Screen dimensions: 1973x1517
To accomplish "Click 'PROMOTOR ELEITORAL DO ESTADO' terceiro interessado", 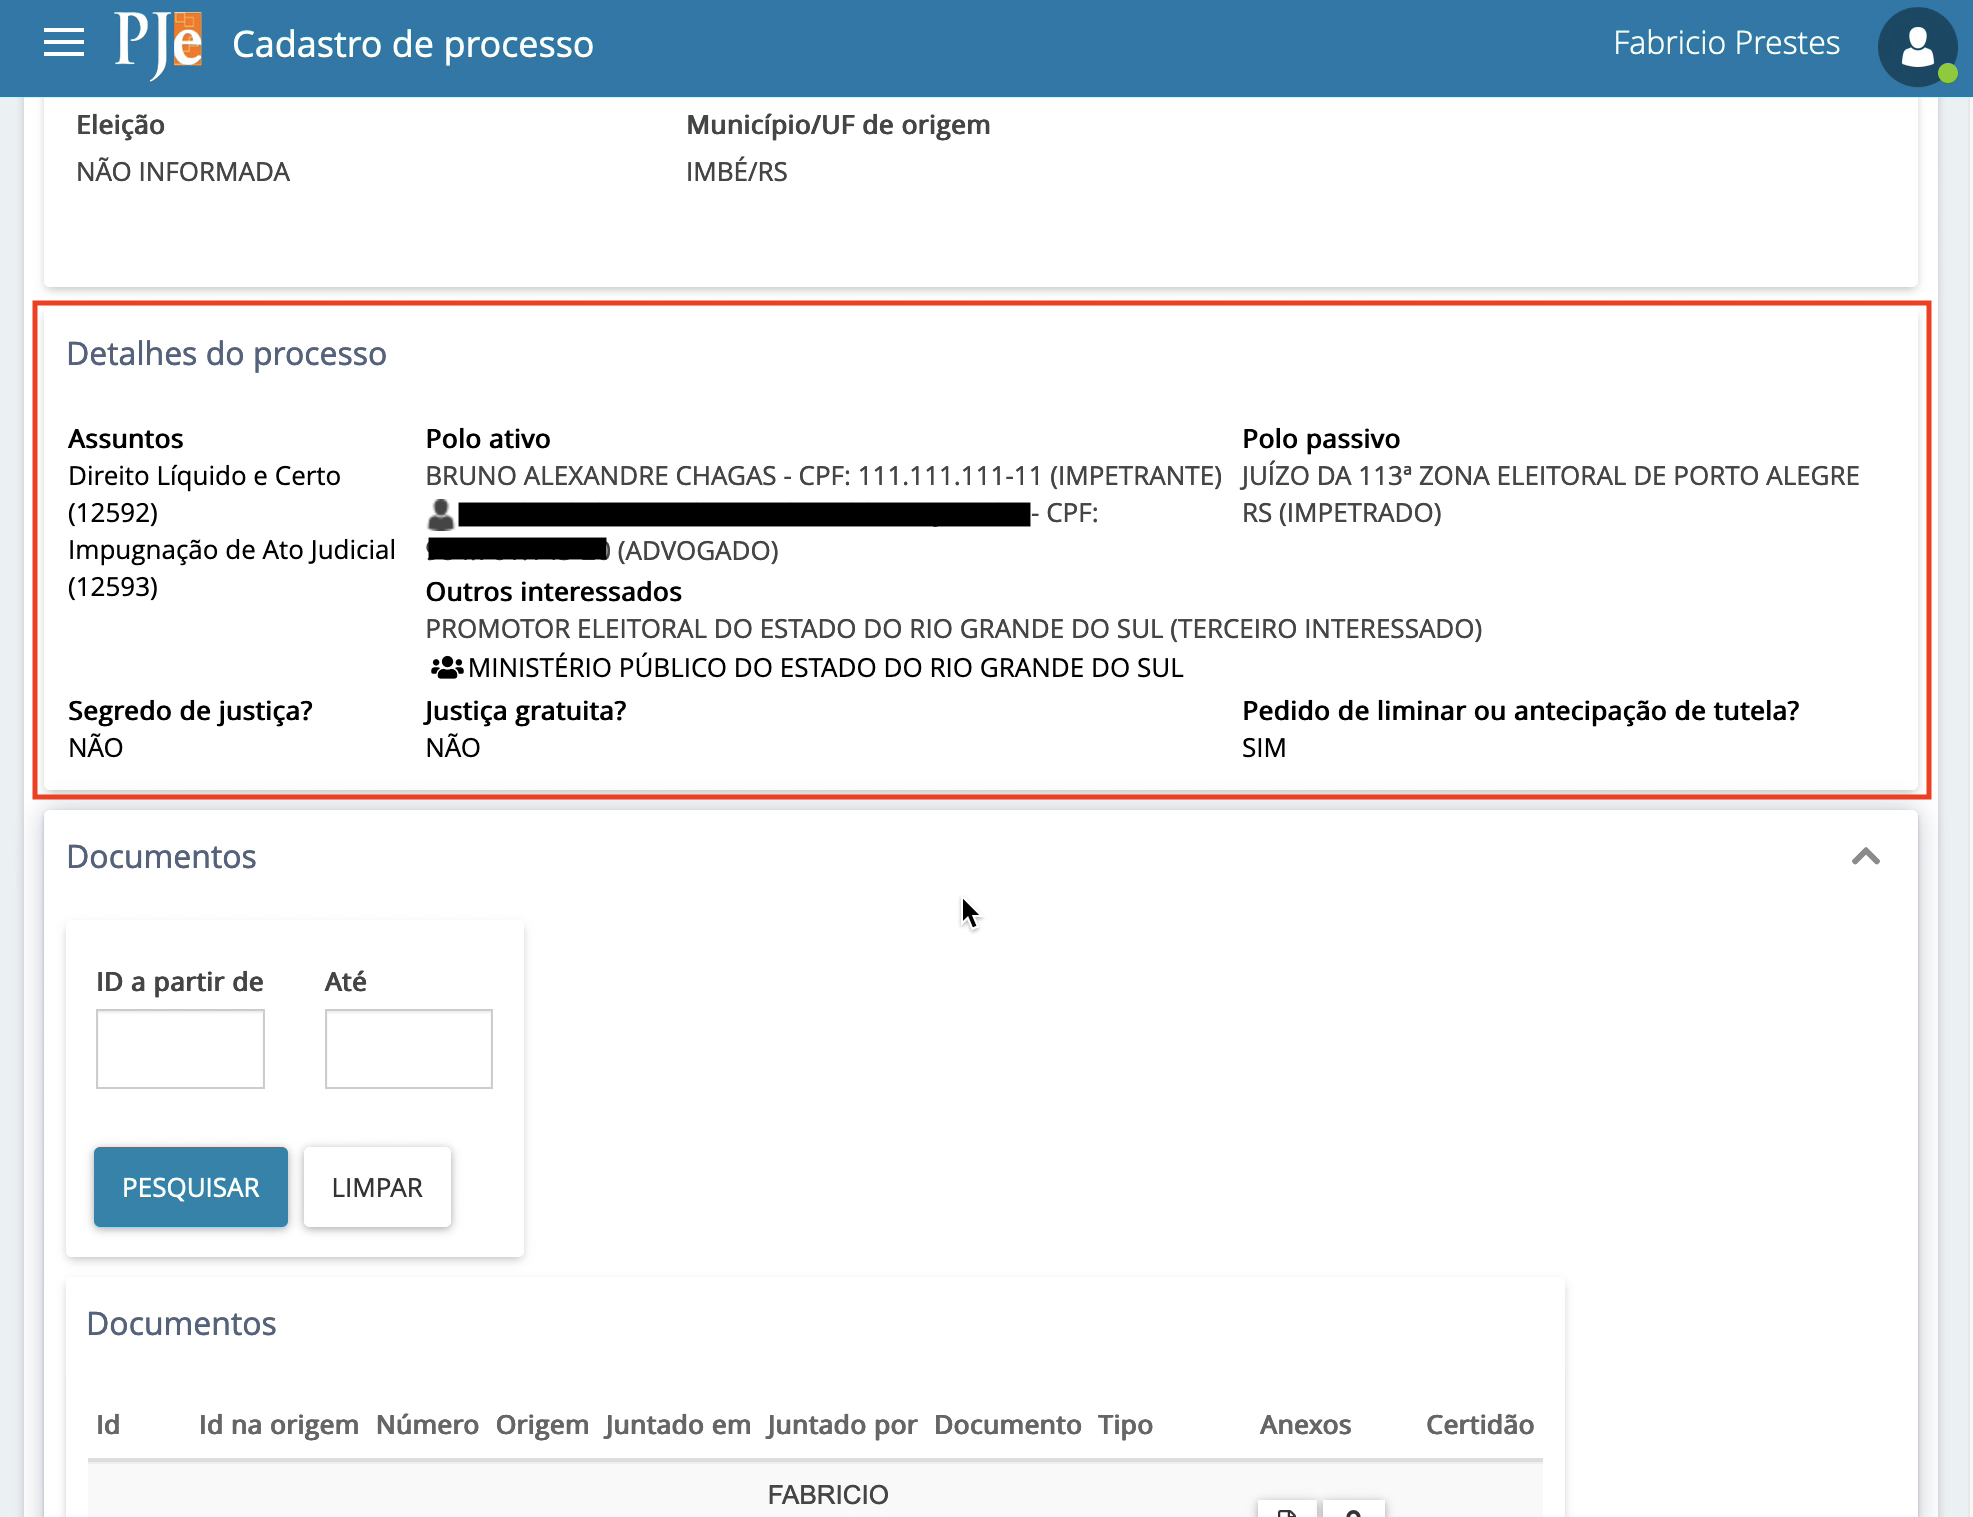I will click(954, 629).
